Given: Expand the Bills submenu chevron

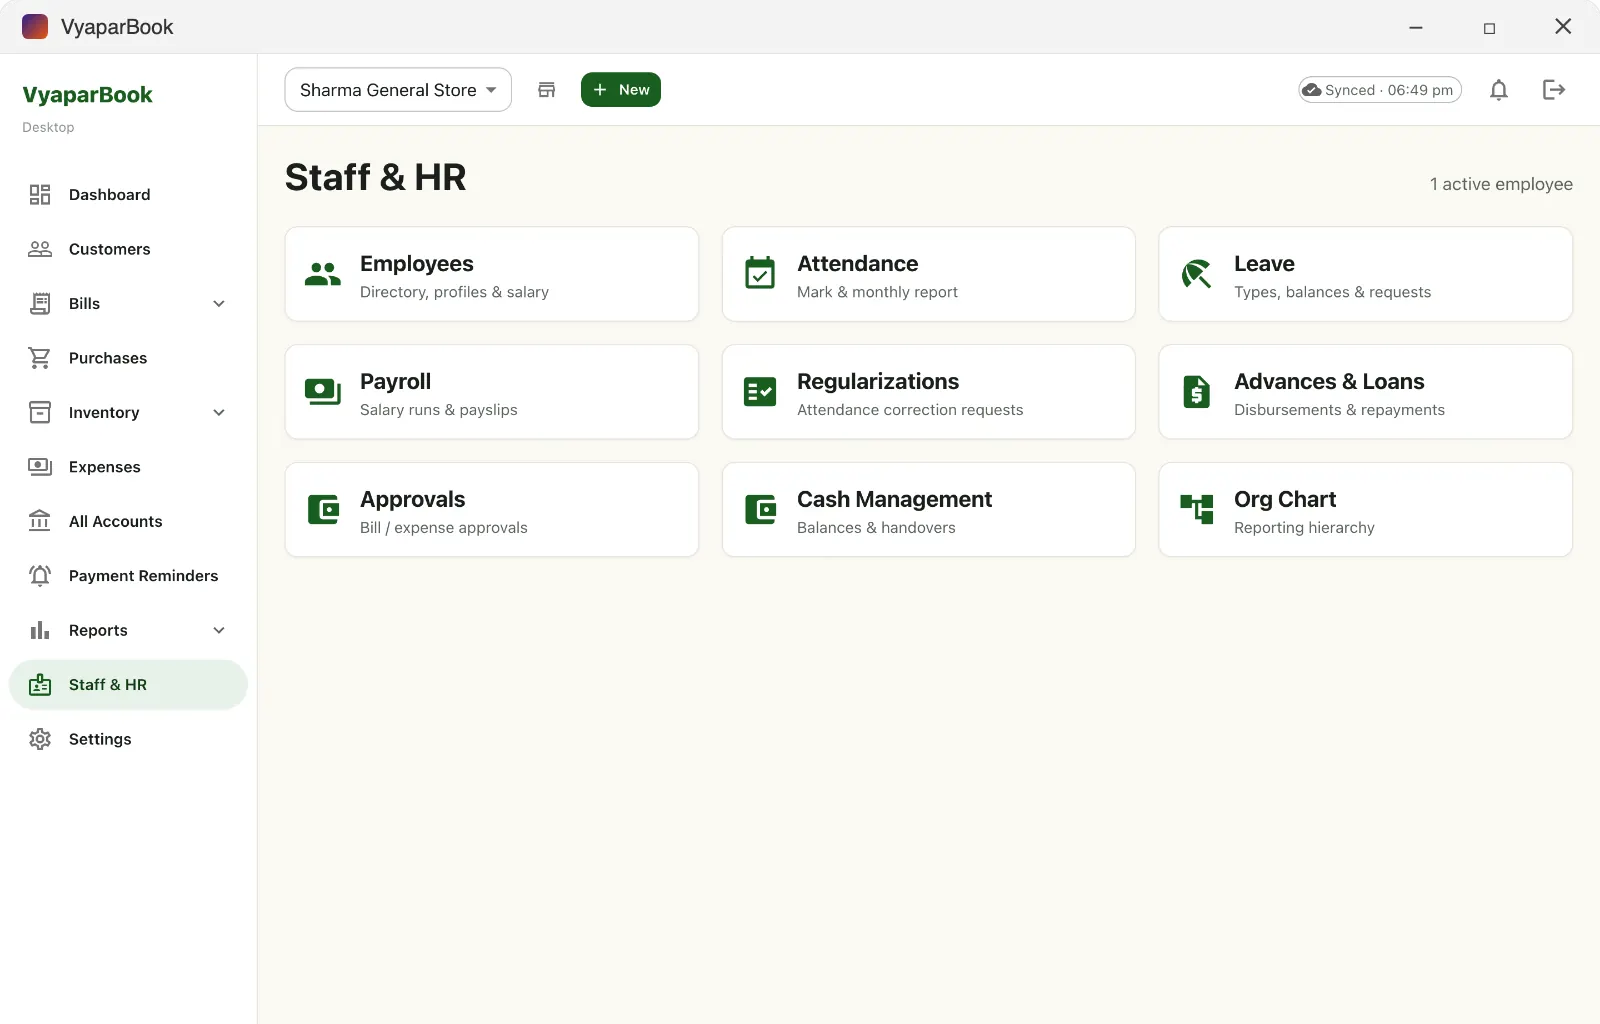Looking at the screenshot, I should [219, 304].
